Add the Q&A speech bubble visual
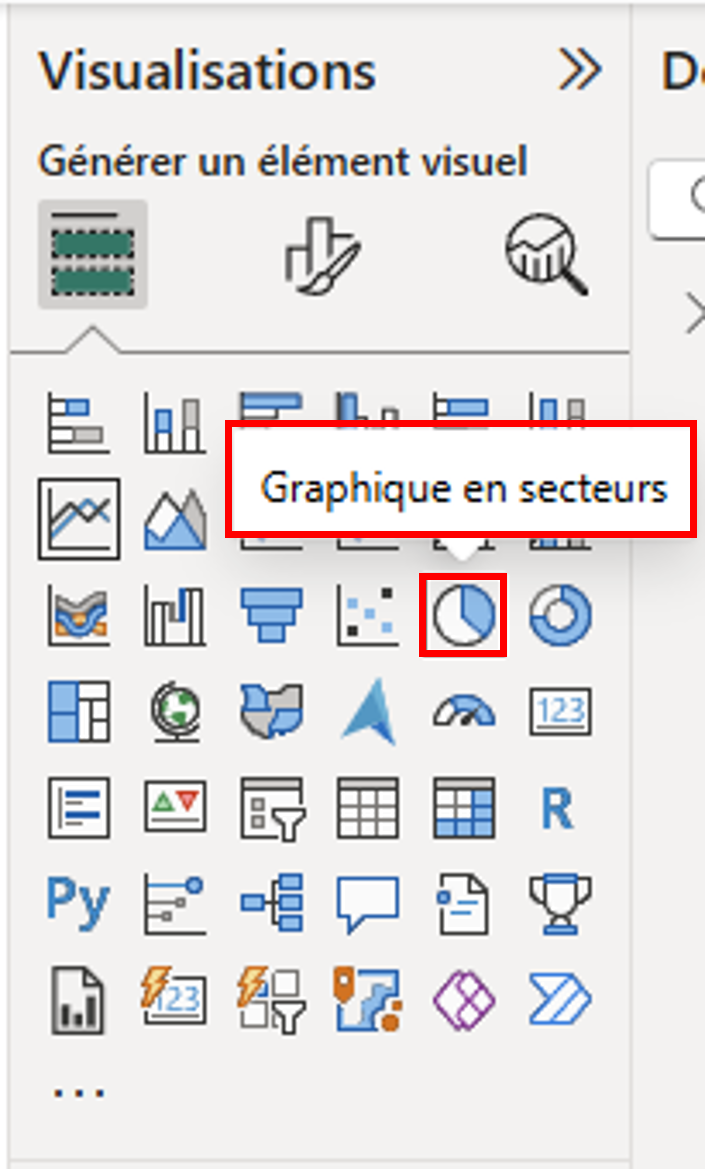Viewport: 705px width, 1169px height. pyautogui.click(x=367, y=904)
